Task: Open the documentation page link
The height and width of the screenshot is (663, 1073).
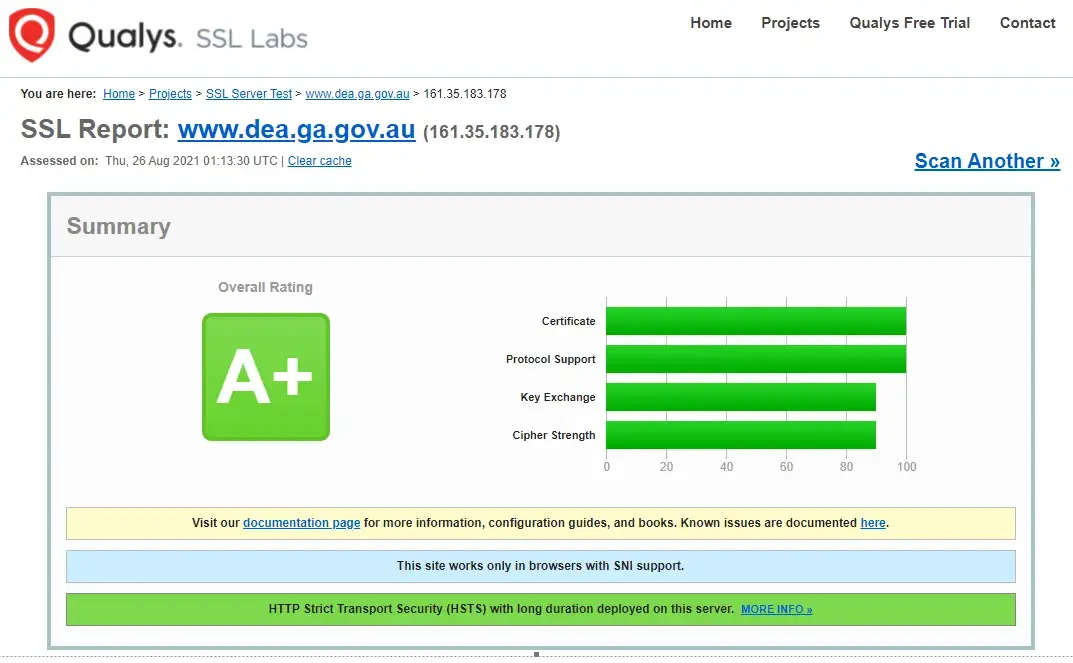Action: (302, 522)
